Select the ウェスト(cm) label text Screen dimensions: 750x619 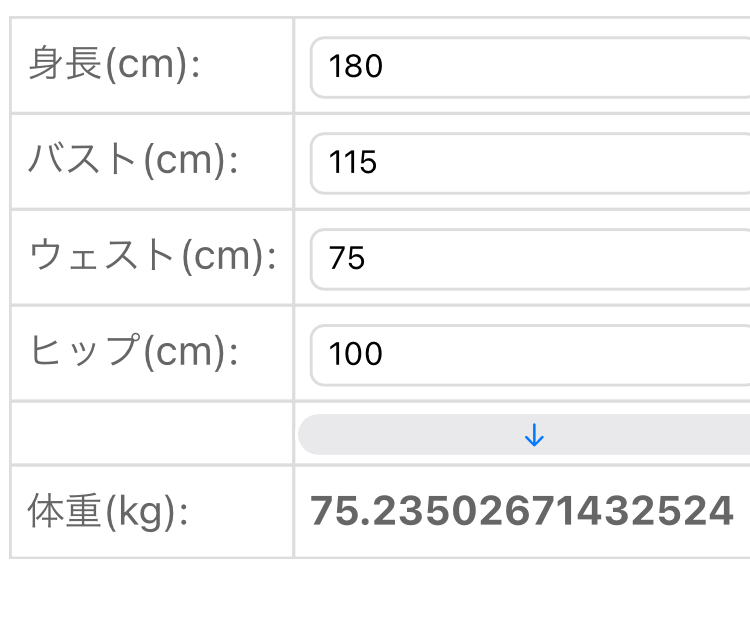(x=152, y=257)
